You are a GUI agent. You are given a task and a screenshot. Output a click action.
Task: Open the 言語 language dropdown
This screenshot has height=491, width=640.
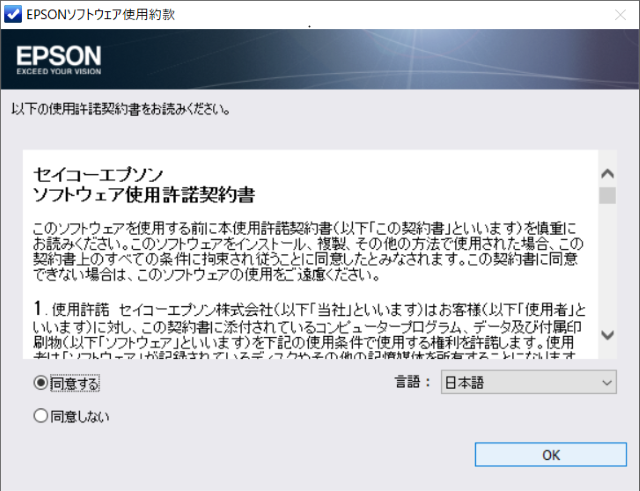529,382
